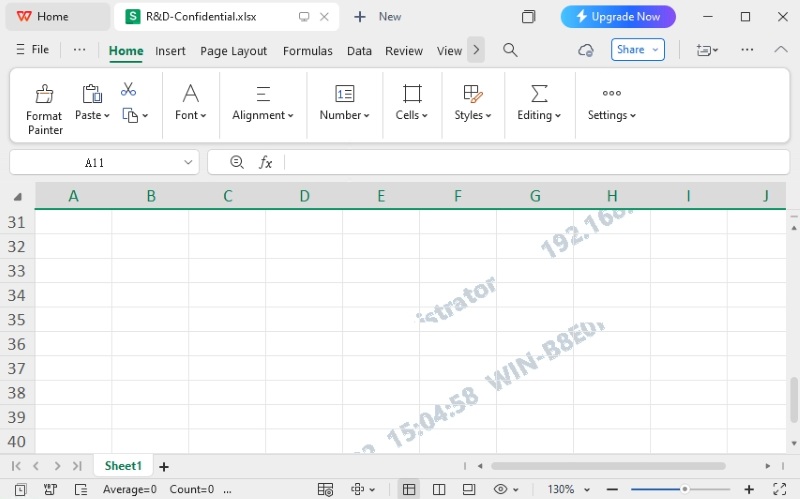Expand the Name Box dropdown arrow

coord(188,162)
